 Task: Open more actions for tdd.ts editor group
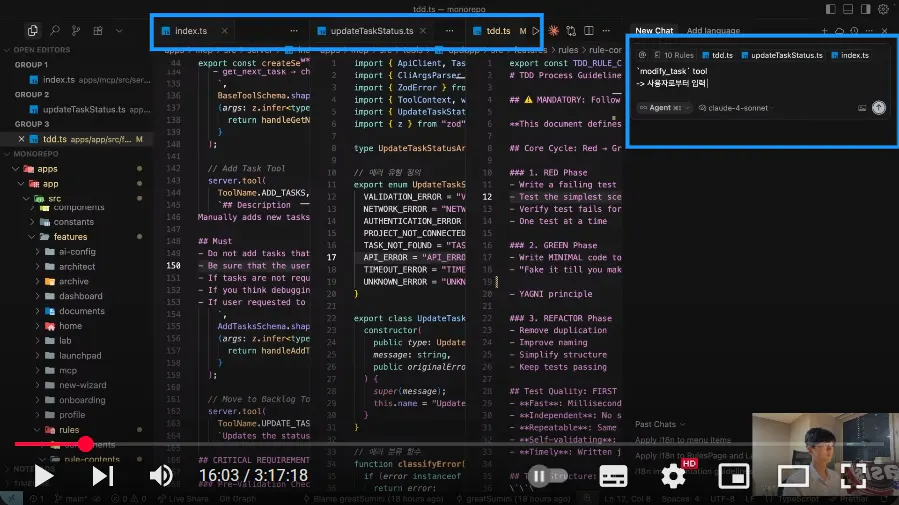coord(606,31)
